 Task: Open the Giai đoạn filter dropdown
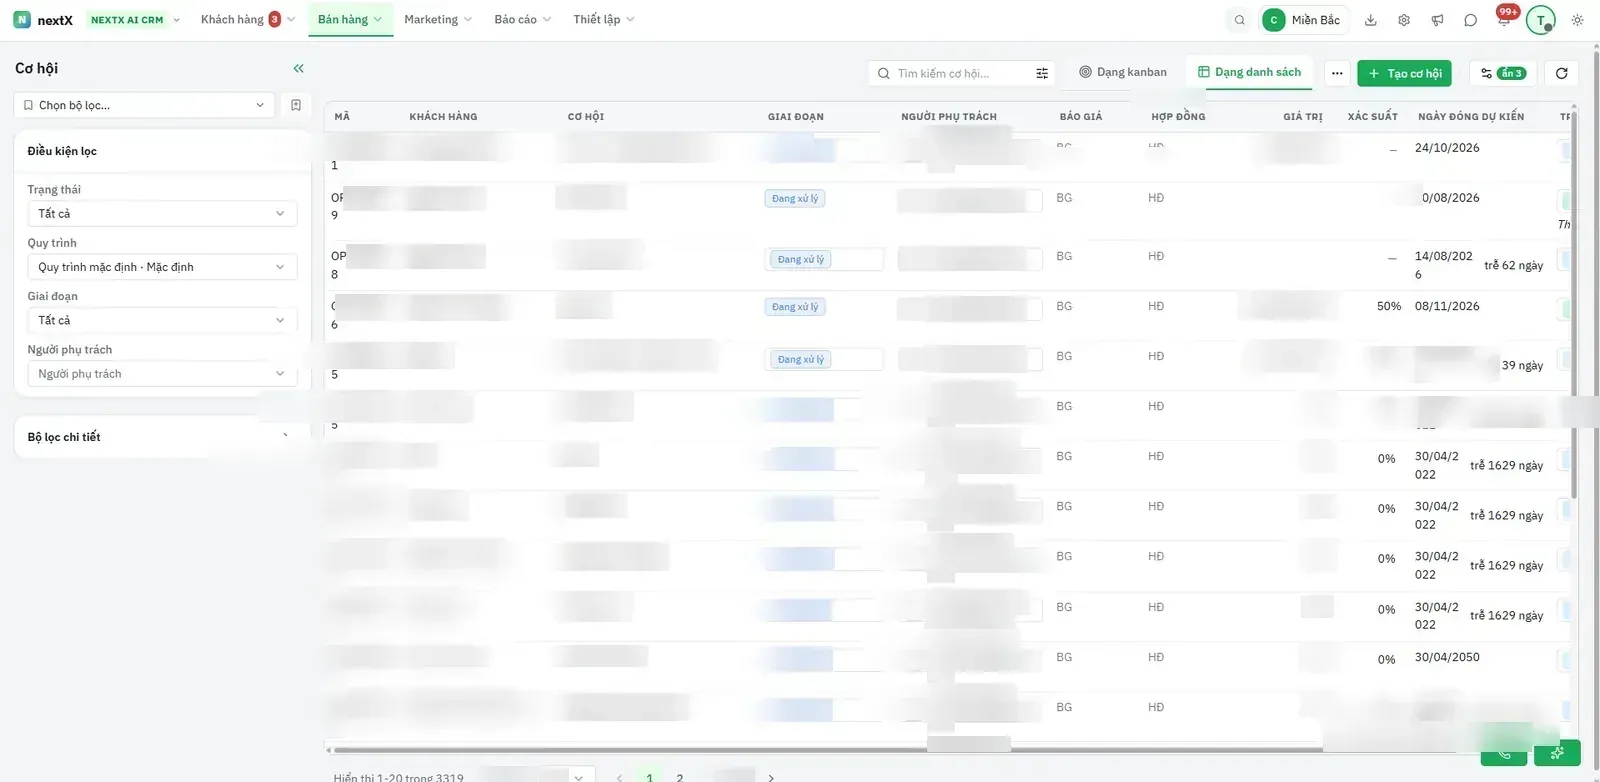tap(162, 320)
